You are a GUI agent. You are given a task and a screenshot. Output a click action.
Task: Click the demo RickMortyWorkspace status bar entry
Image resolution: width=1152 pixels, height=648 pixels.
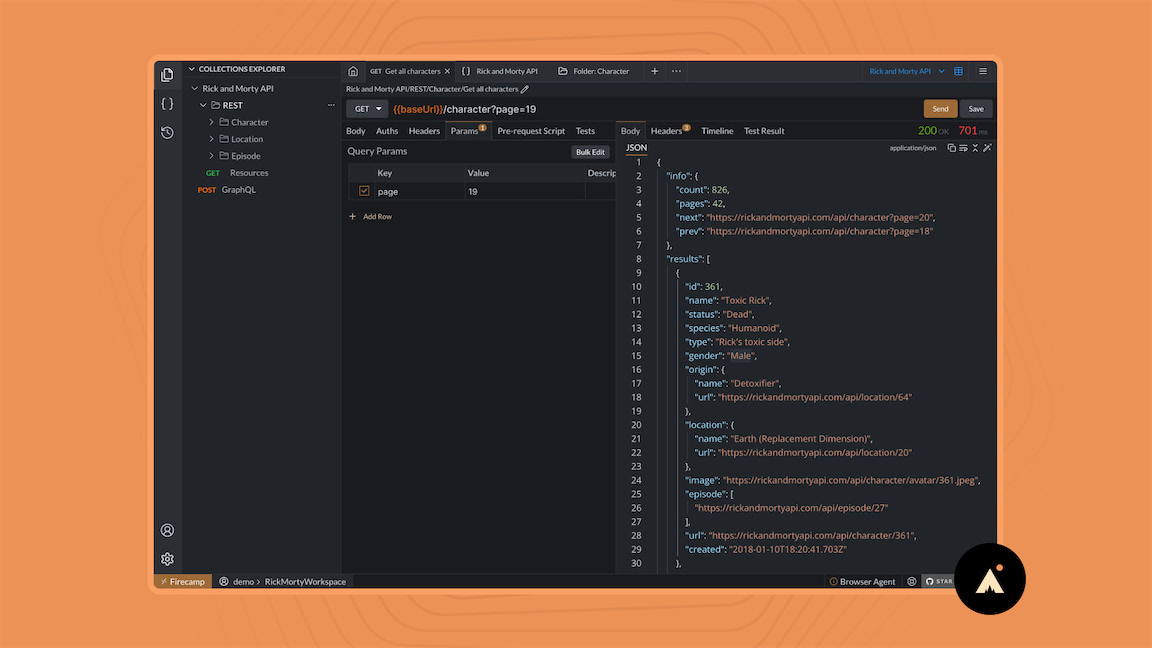pyautogui.click(x=283, y=581)
